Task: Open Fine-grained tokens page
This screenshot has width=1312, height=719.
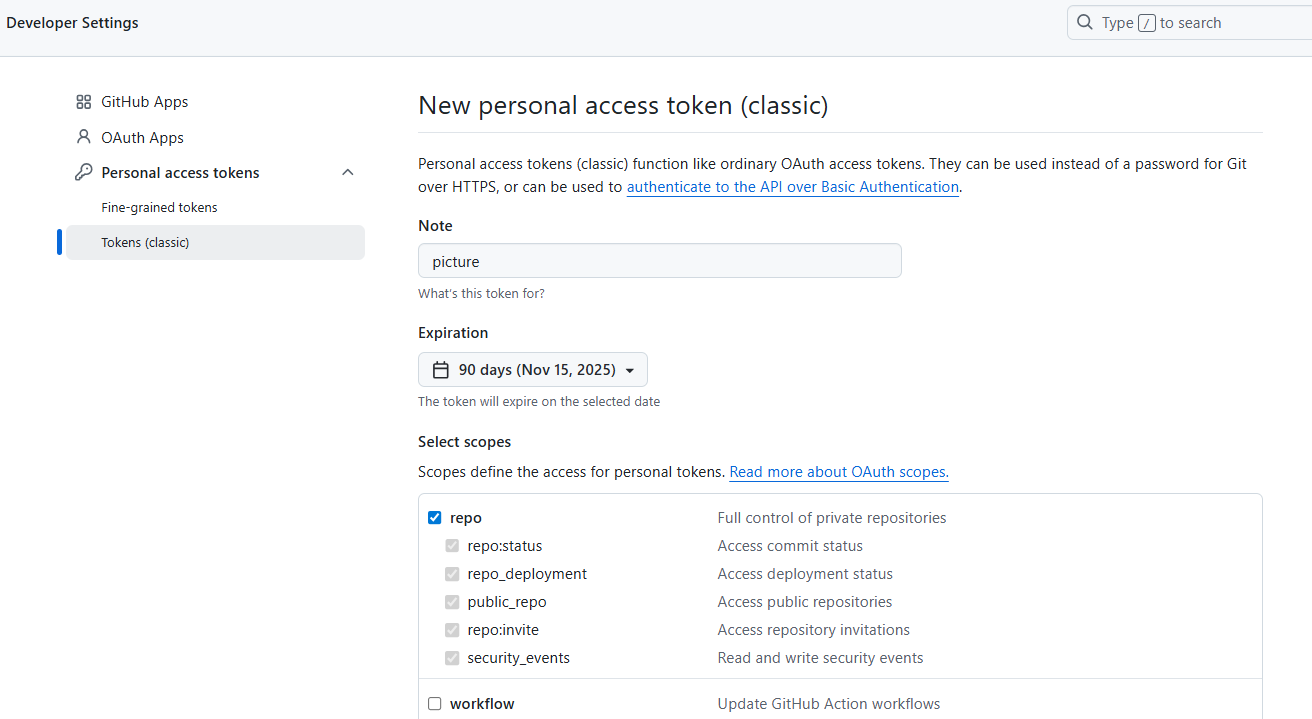Action: click(159, 208)
